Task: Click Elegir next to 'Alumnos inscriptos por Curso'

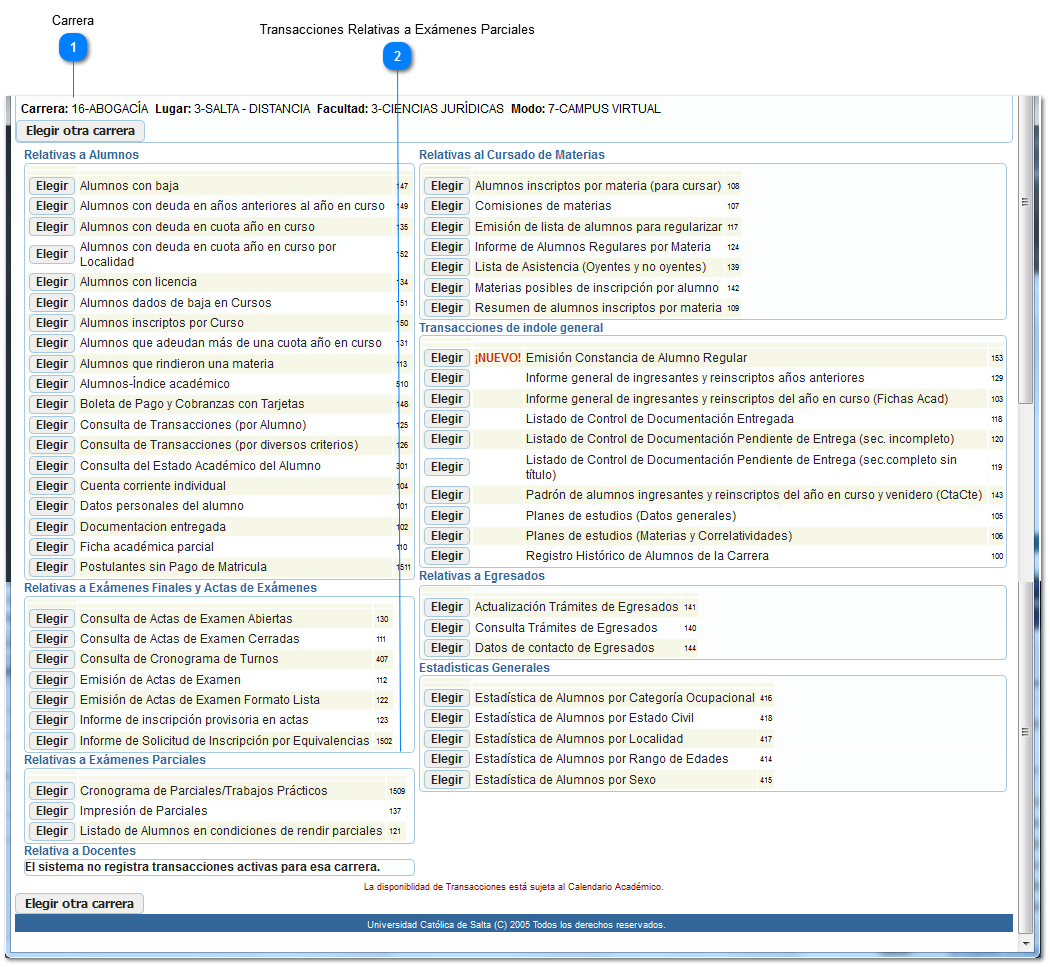Action: click(x=52, y=323)
